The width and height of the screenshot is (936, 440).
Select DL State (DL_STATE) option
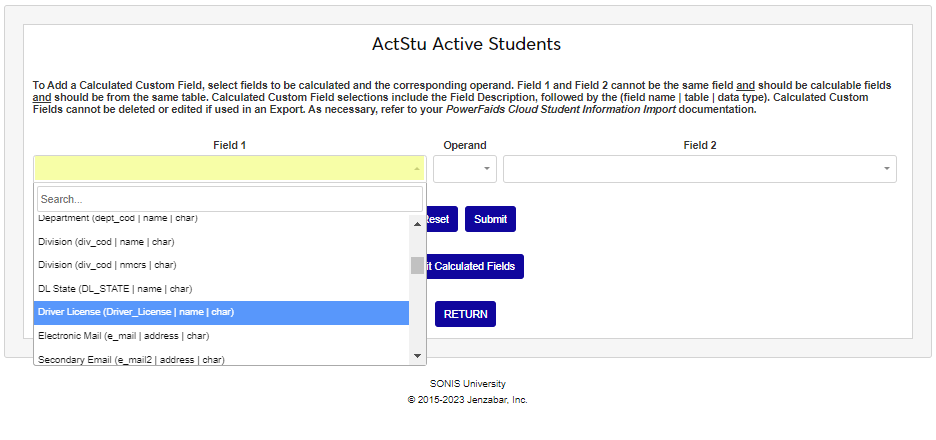click(x=115, y=289)
